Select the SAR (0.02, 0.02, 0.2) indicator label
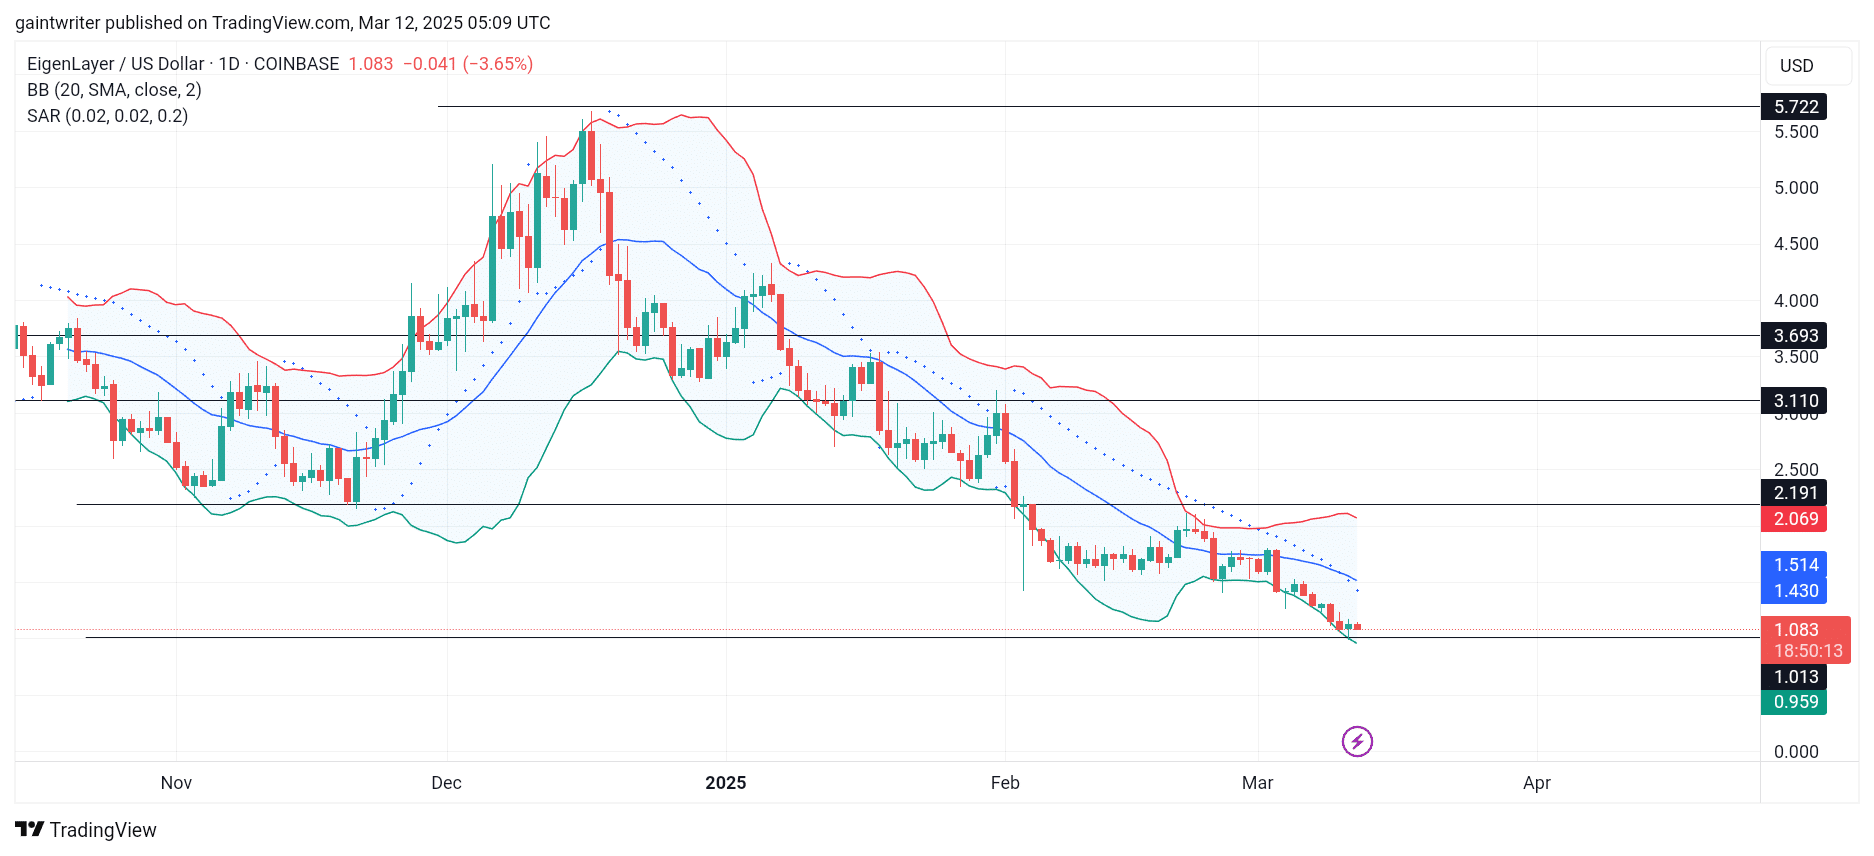 pyautogui.click(x=107, y=116)
